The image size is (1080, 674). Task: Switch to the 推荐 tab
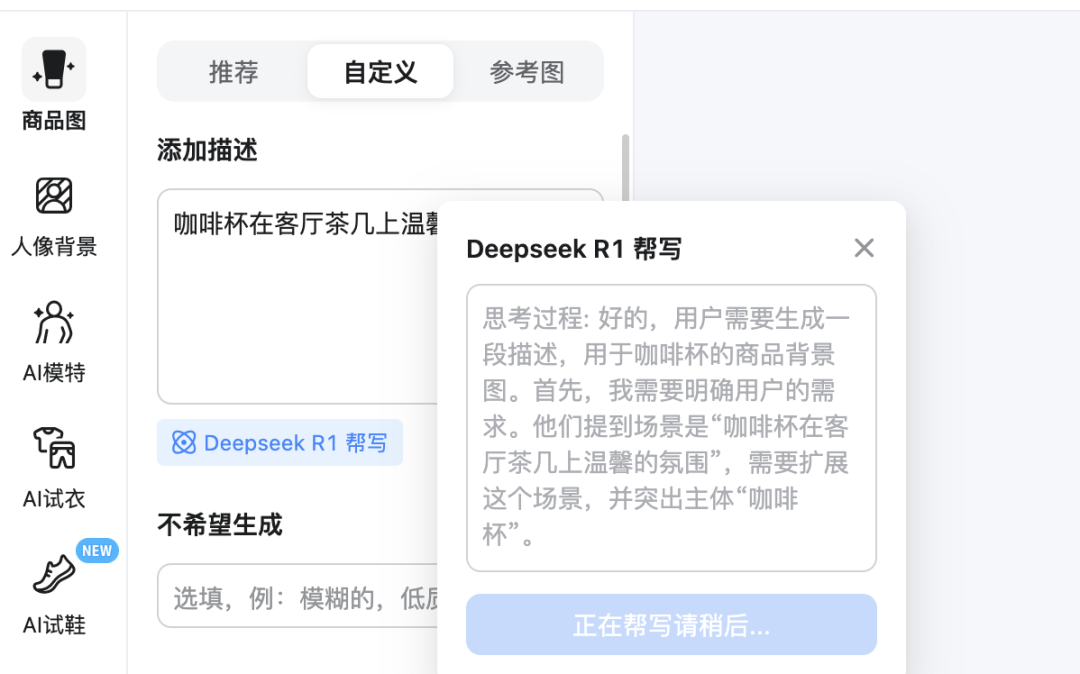[233, 72]
